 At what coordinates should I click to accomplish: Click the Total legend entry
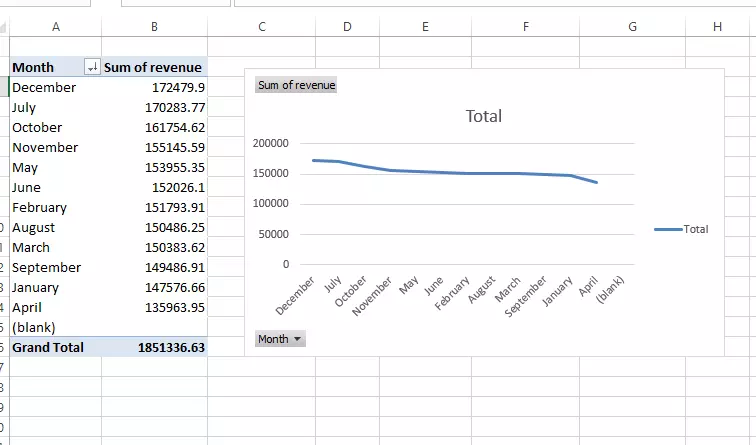682,229
